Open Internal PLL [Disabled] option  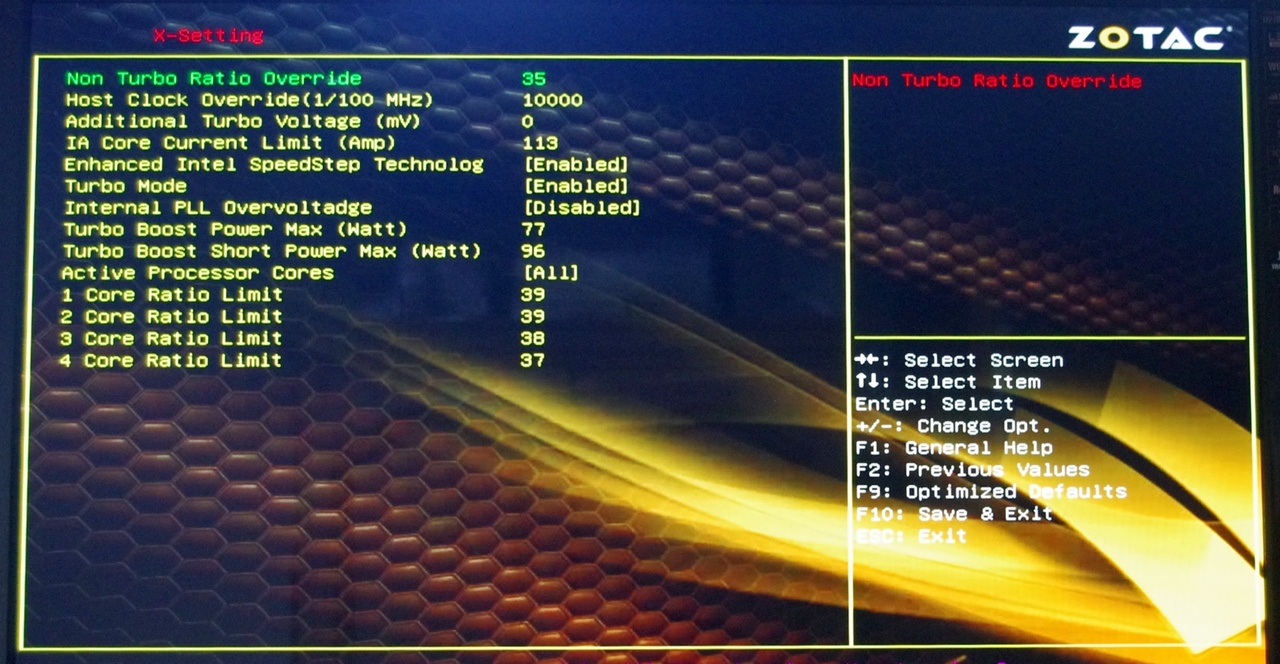(x=582, y=208)
